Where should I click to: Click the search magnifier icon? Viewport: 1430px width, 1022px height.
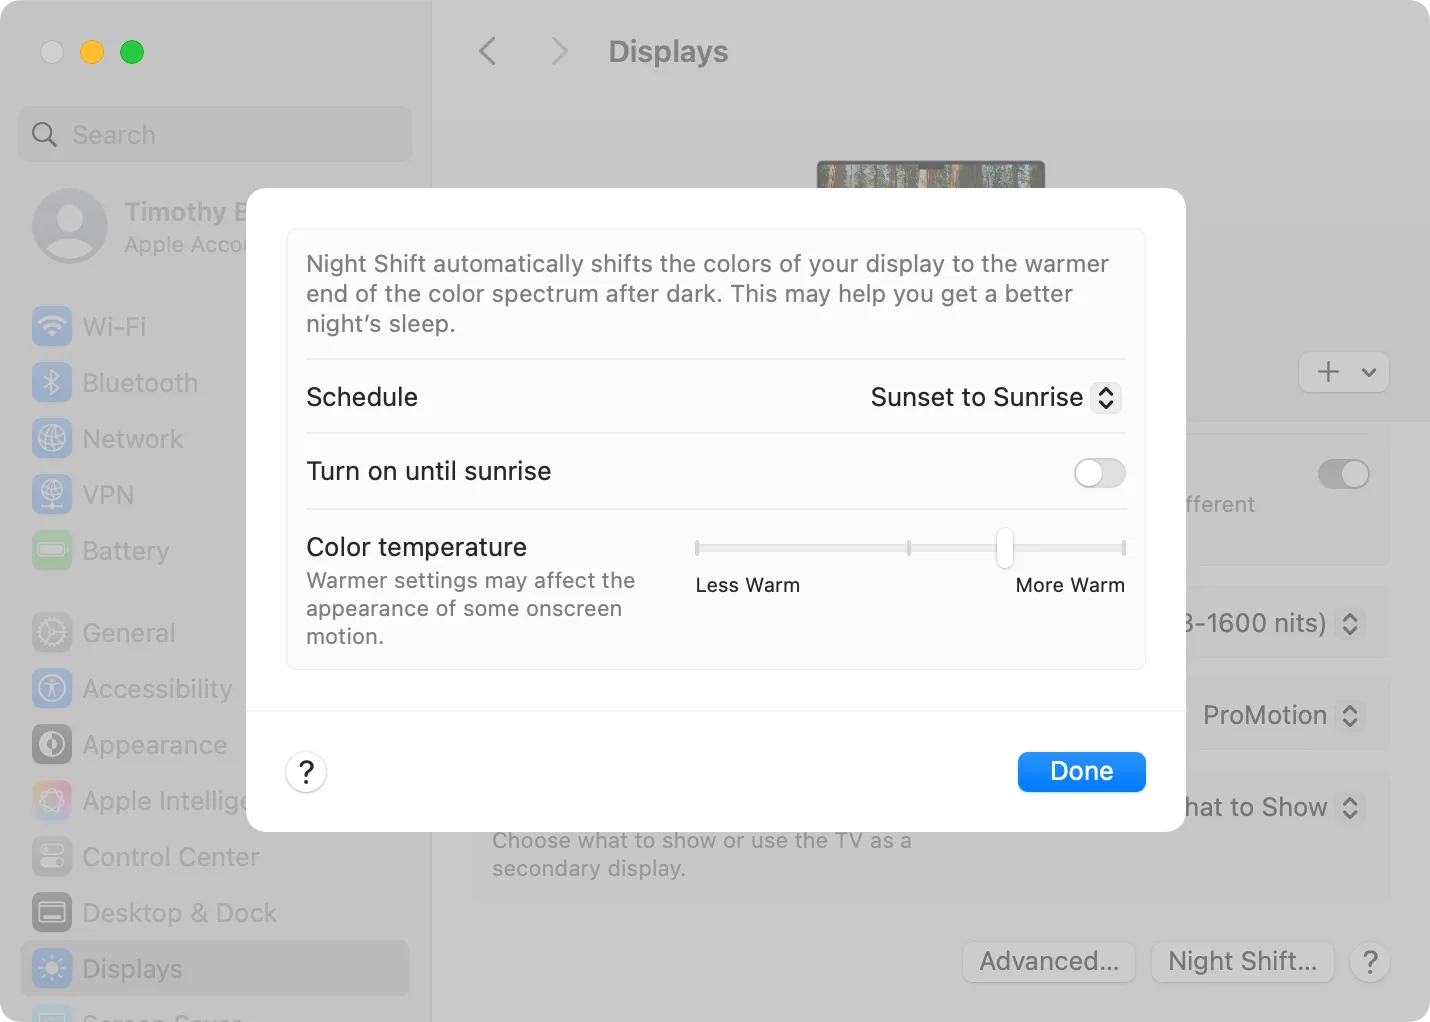44,134
